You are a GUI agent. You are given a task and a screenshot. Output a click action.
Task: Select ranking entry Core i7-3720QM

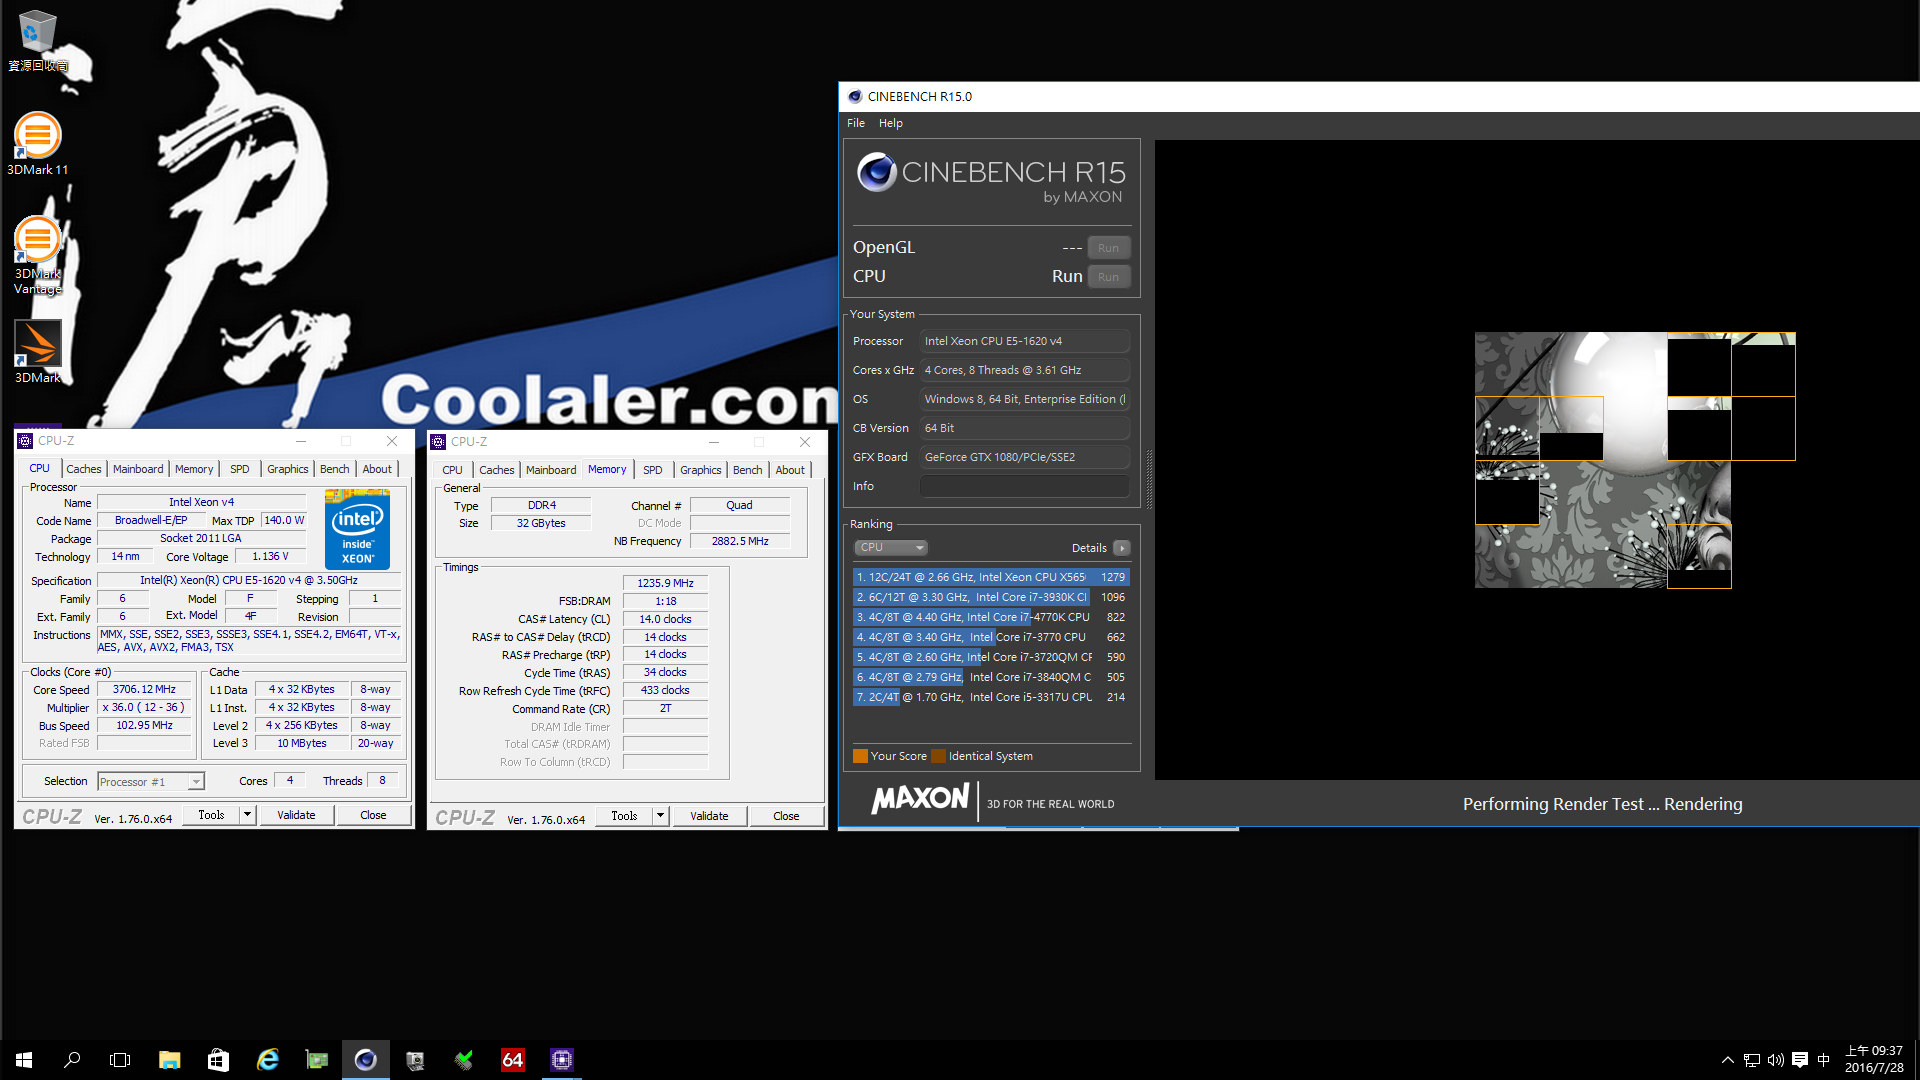pos(991,657)
